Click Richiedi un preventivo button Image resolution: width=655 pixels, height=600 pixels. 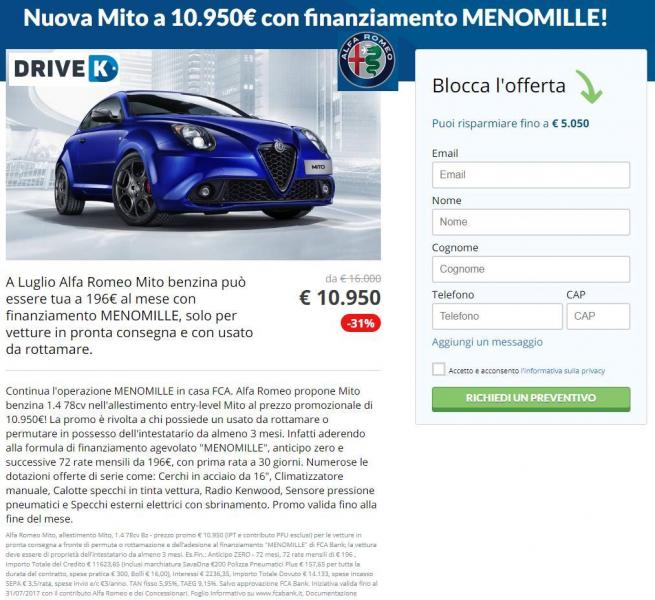[x=531, y=399]
